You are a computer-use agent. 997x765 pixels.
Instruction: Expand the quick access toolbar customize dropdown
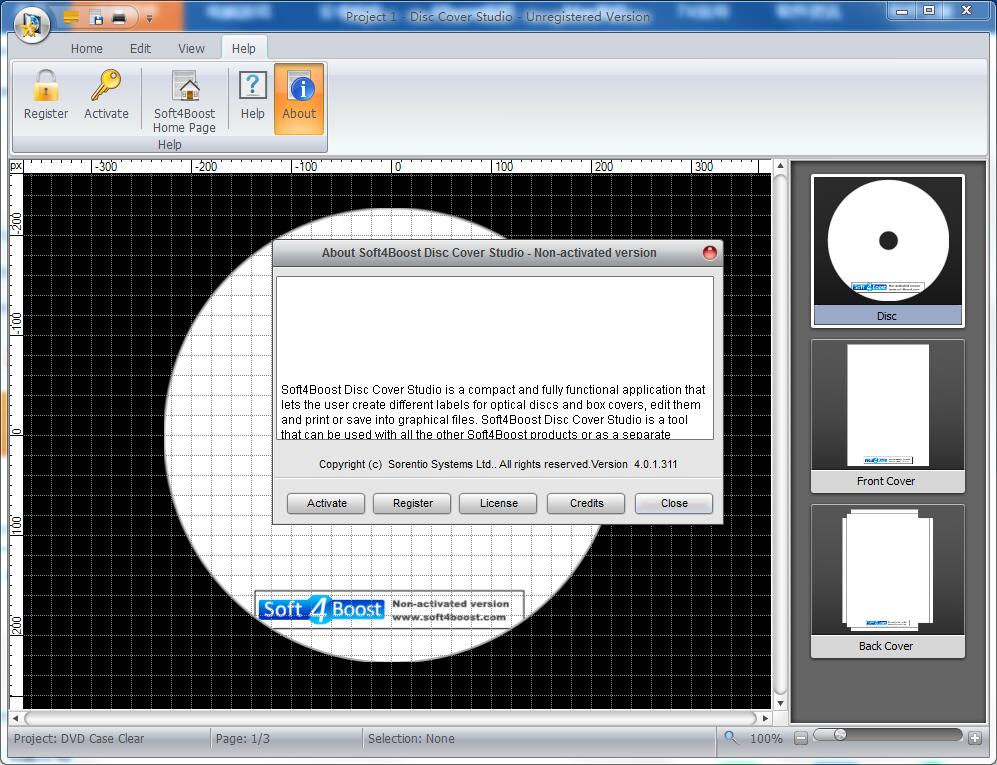(149, 18)
